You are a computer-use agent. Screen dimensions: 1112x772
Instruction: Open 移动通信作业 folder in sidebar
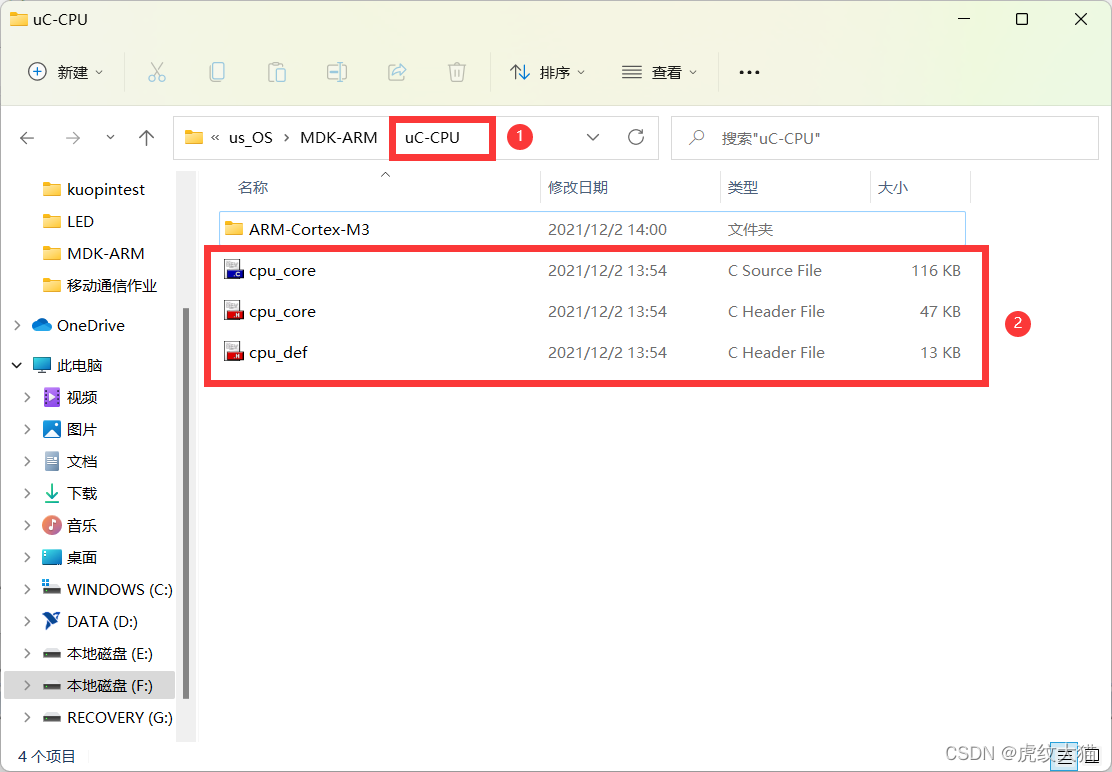pos(111,286)
